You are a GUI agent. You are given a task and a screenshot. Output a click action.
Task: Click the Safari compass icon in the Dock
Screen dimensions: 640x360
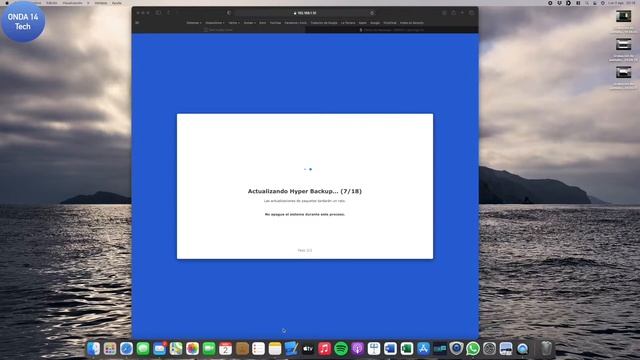point(127,349)
